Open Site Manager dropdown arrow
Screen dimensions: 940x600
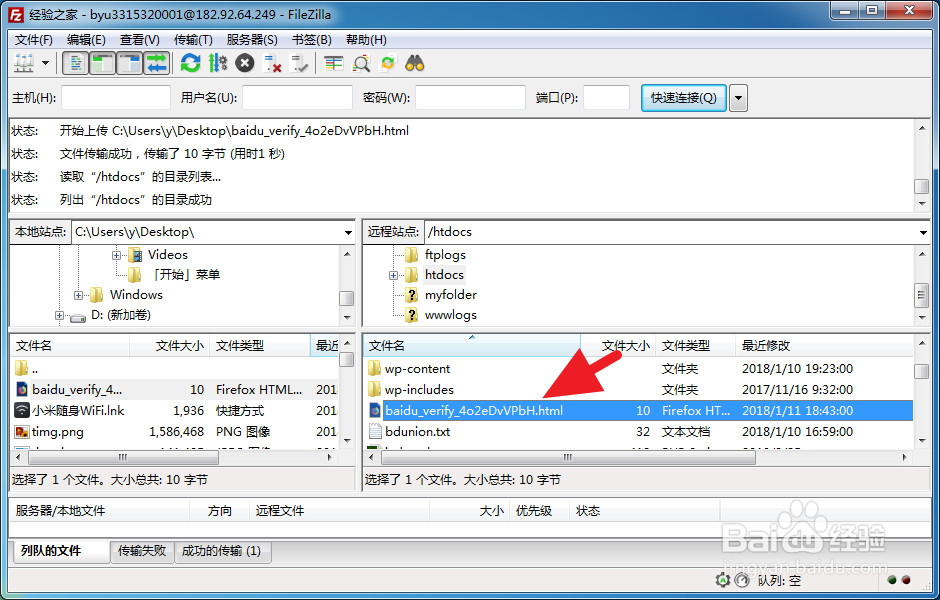[45, 63]
